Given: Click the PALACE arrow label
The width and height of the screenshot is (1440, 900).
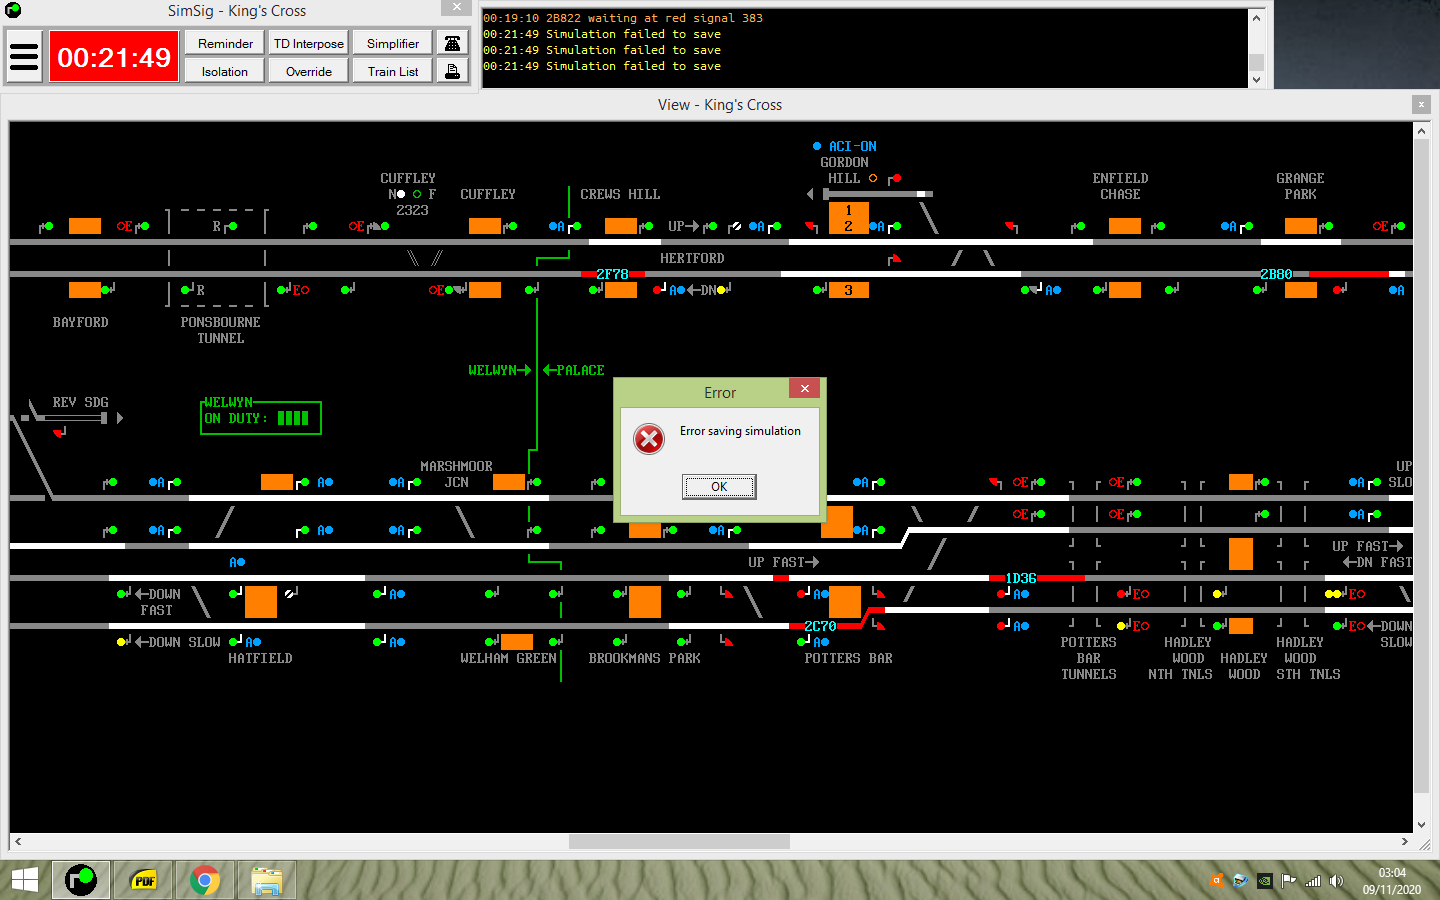Looking at the screenshot, I should [x=574, y=370].
